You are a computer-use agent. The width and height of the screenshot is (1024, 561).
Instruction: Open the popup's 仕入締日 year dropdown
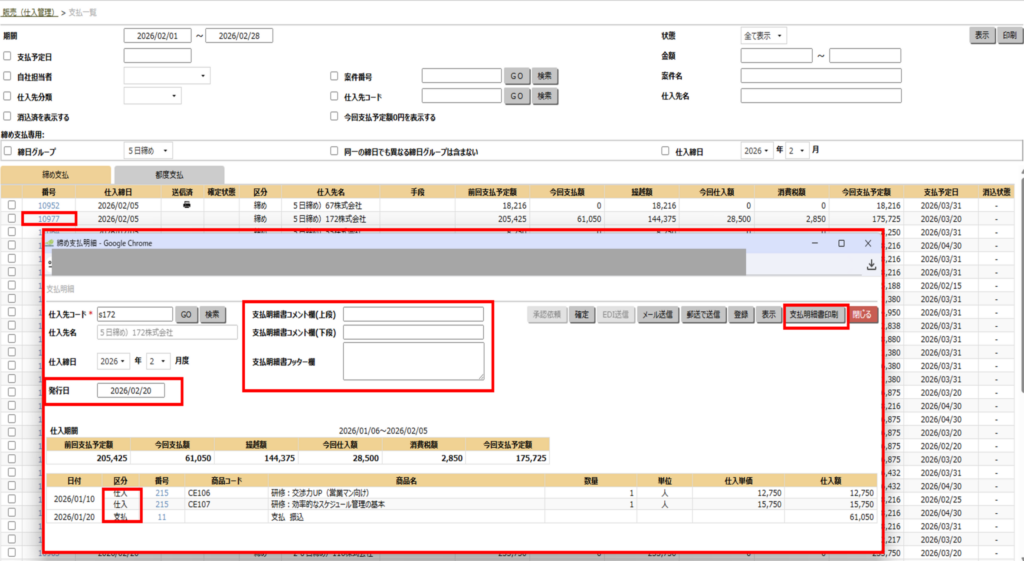(112, 361)
